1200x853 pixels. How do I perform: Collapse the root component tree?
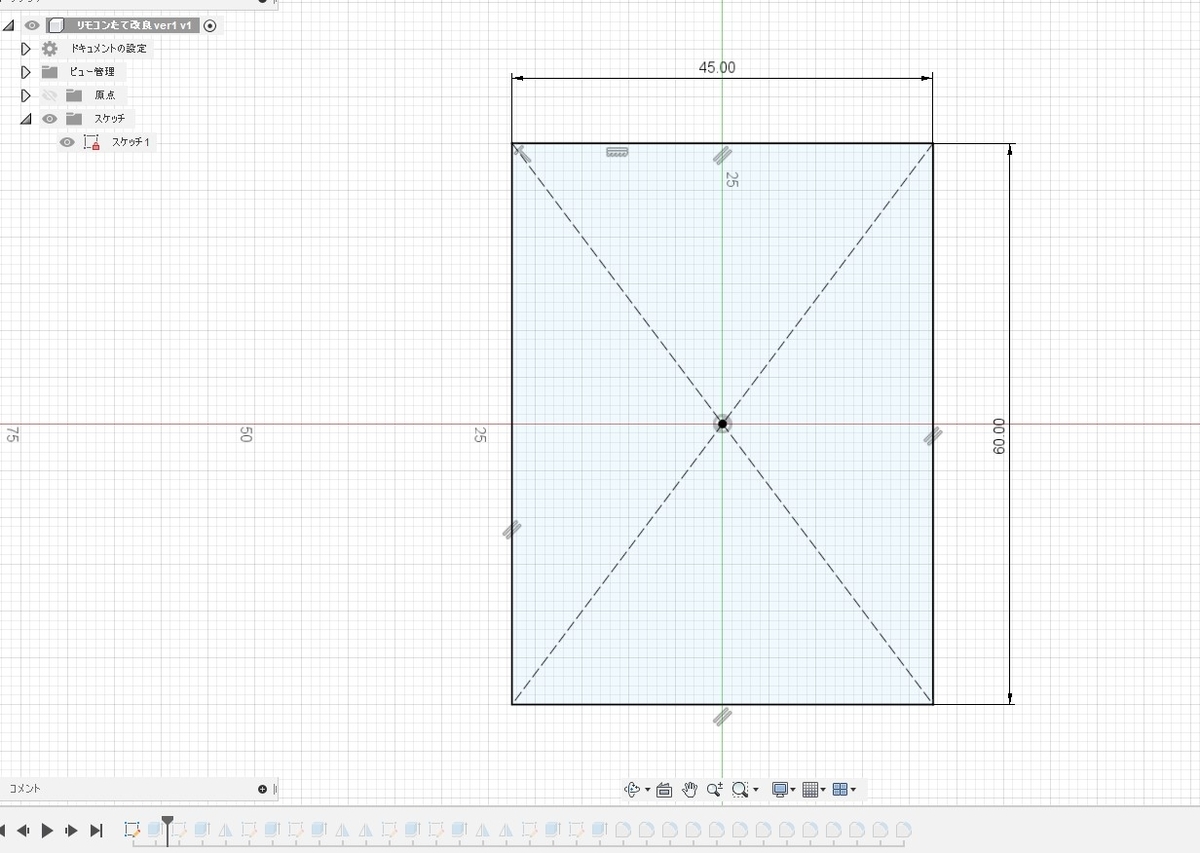click(8, 26)
